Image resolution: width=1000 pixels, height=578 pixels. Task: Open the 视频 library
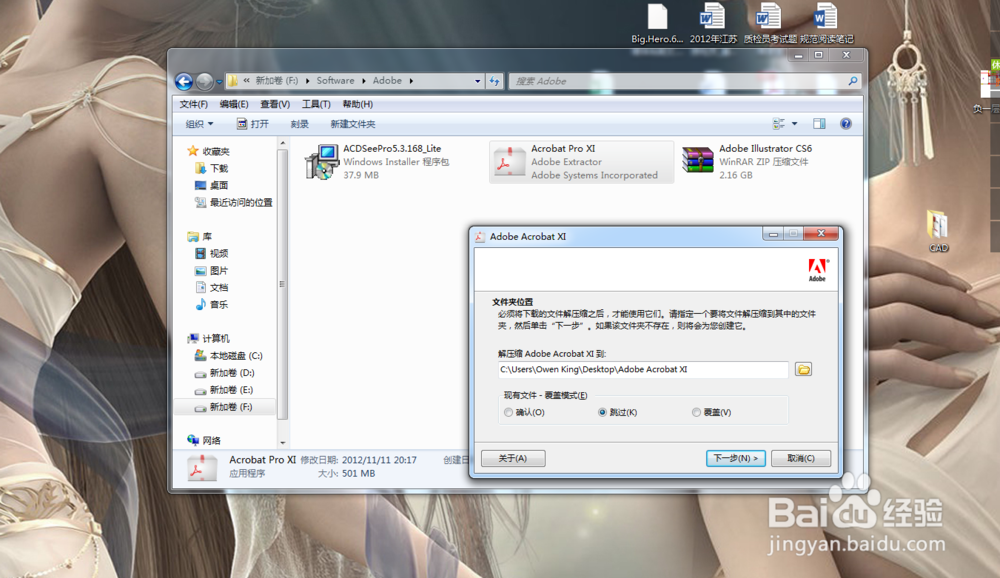(x=211, y=253)
